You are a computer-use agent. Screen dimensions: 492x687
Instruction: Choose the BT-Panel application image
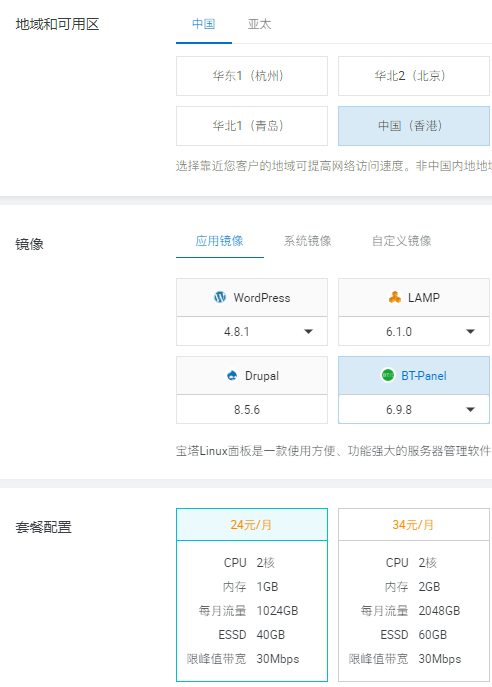pos(414,375)
